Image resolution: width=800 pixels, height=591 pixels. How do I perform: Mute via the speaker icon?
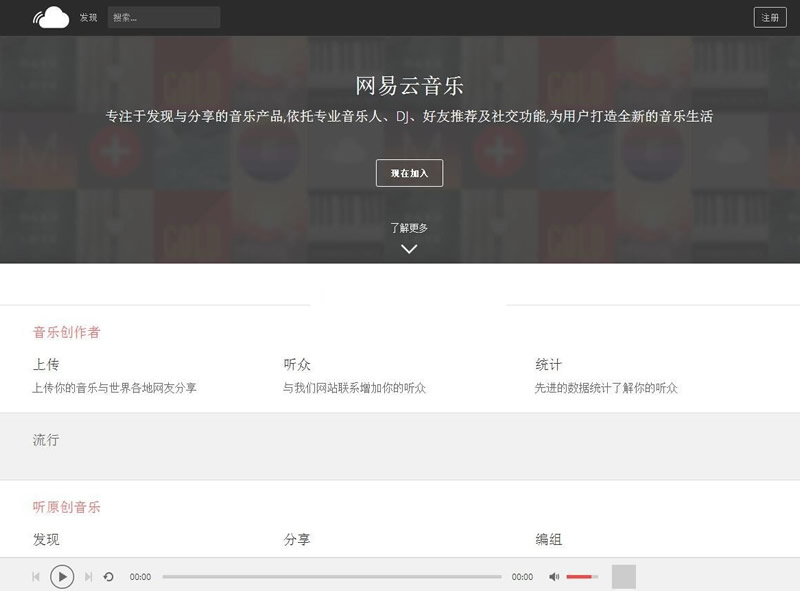554,577
